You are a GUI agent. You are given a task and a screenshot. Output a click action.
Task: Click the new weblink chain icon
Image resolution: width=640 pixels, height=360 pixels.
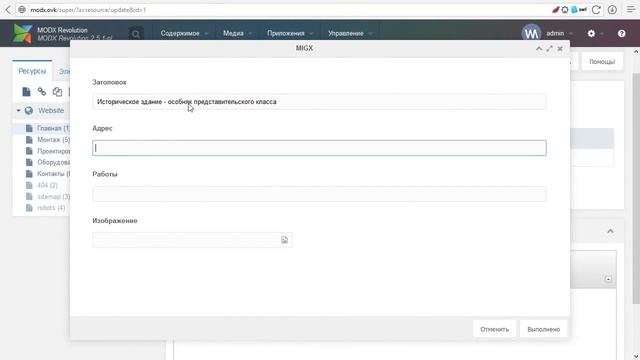(42, 92)
